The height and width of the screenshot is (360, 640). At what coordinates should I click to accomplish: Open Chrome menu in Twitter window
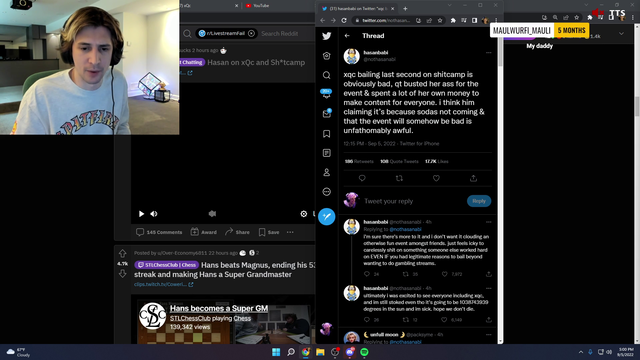coord(496,20)
